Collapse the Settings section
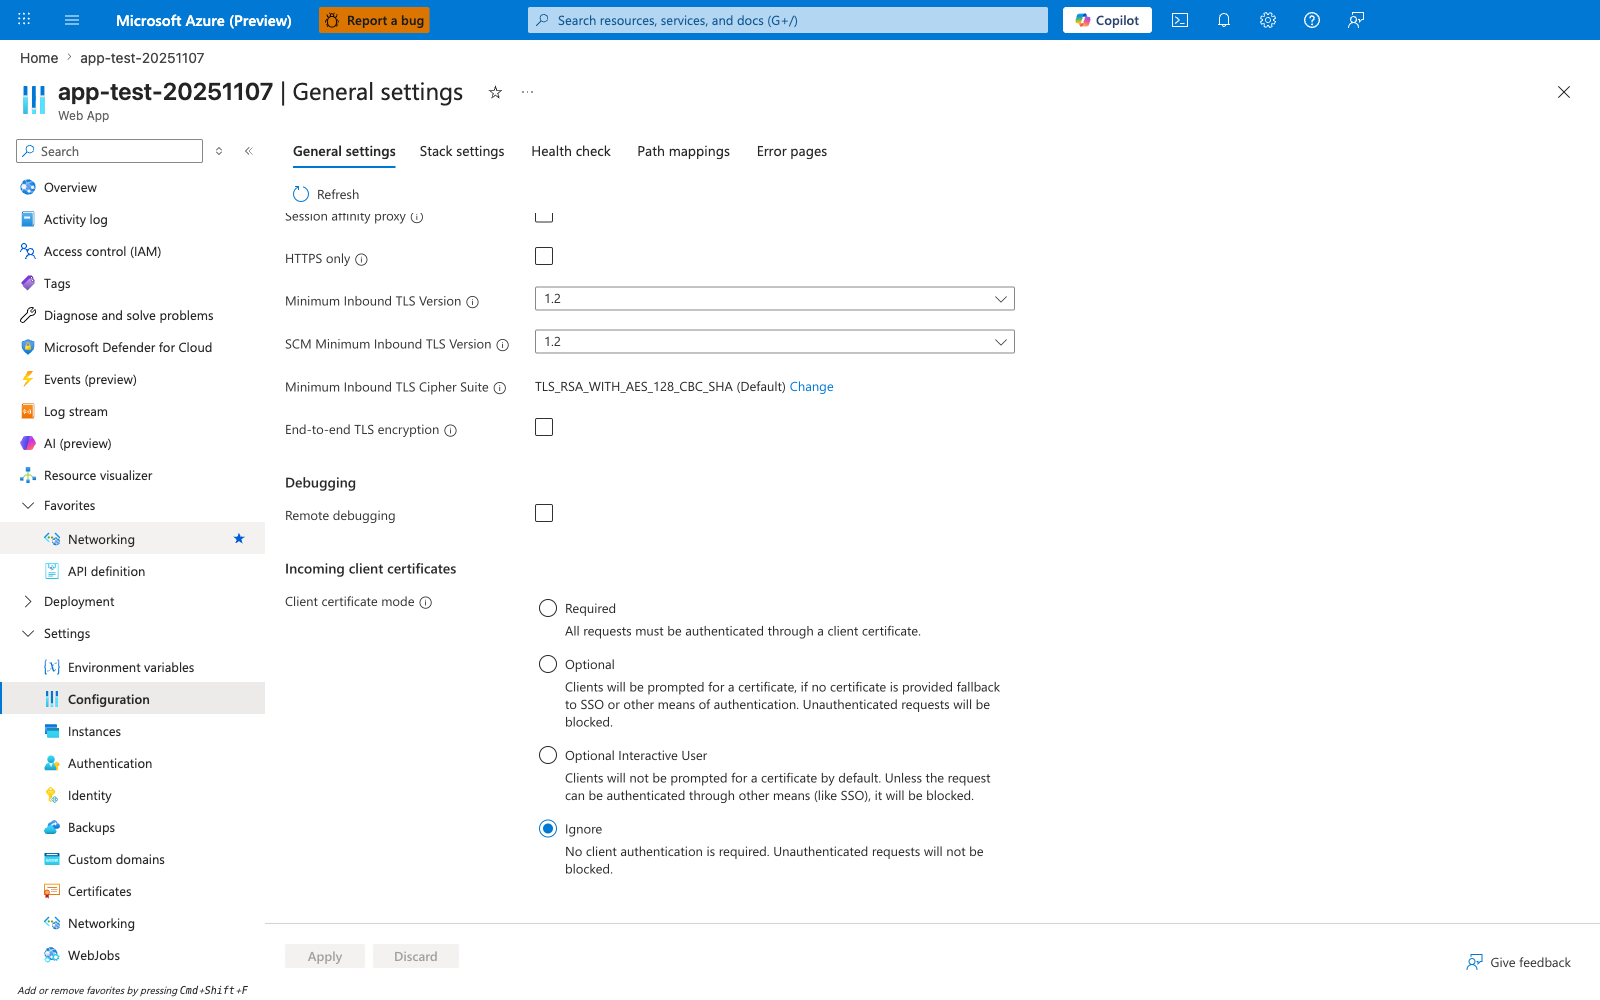 tap(28, 633)
